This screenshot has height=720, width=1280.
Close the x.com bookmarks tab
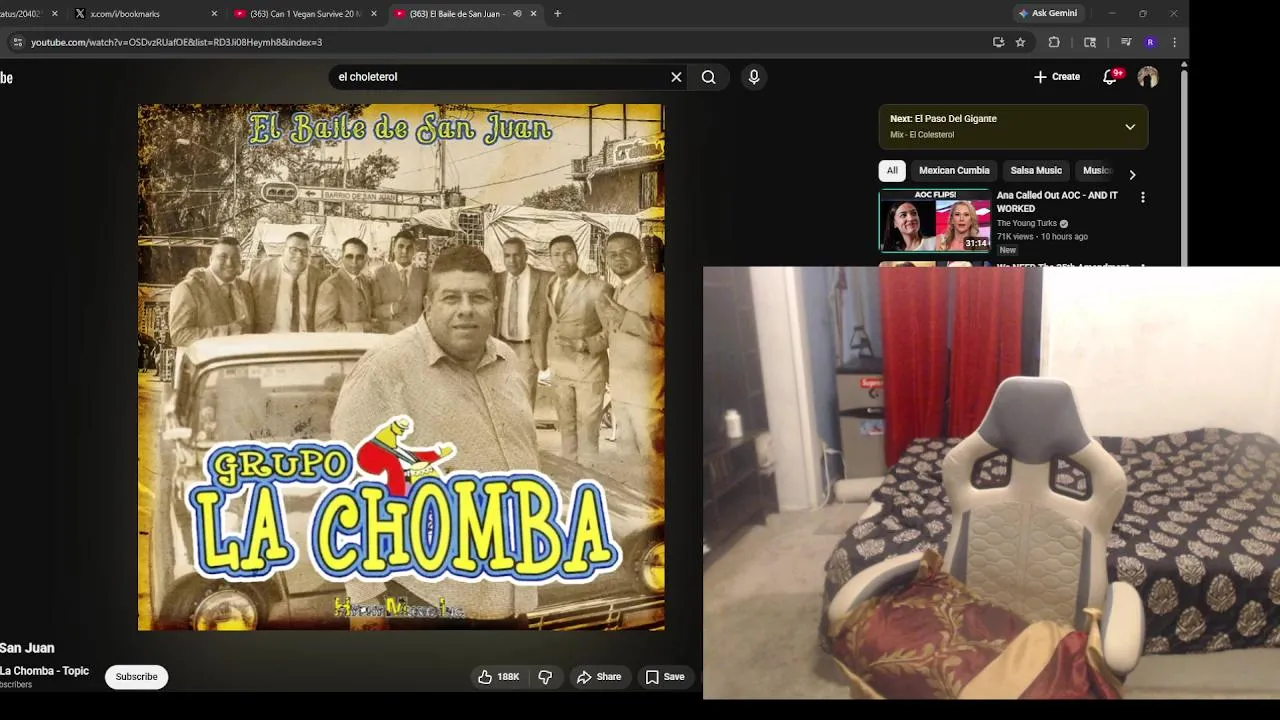point(214,14)
